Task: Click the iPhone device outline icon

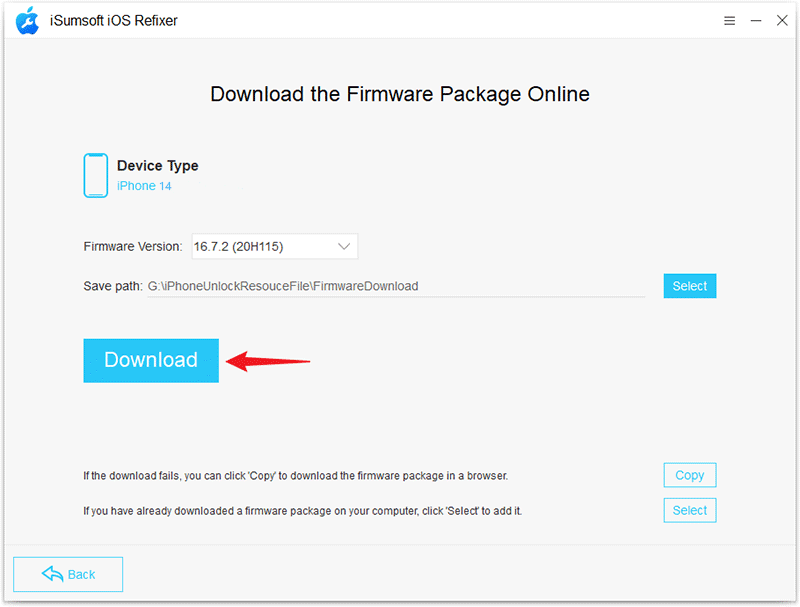Action: (x=96, y=175)
